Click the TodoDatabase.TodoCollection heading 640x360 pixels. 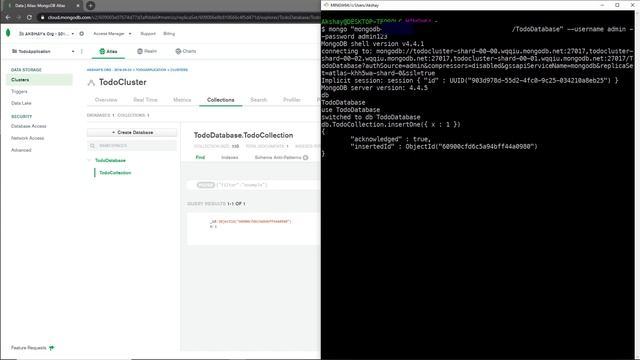coord(243,135)
